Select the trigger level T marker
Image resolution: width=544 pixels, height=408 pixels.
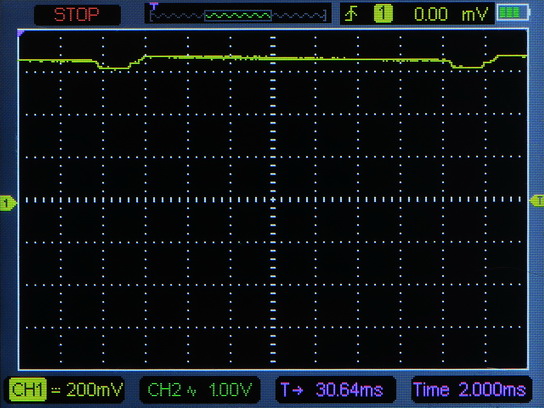pyautogui.click(x=537, y=201)
